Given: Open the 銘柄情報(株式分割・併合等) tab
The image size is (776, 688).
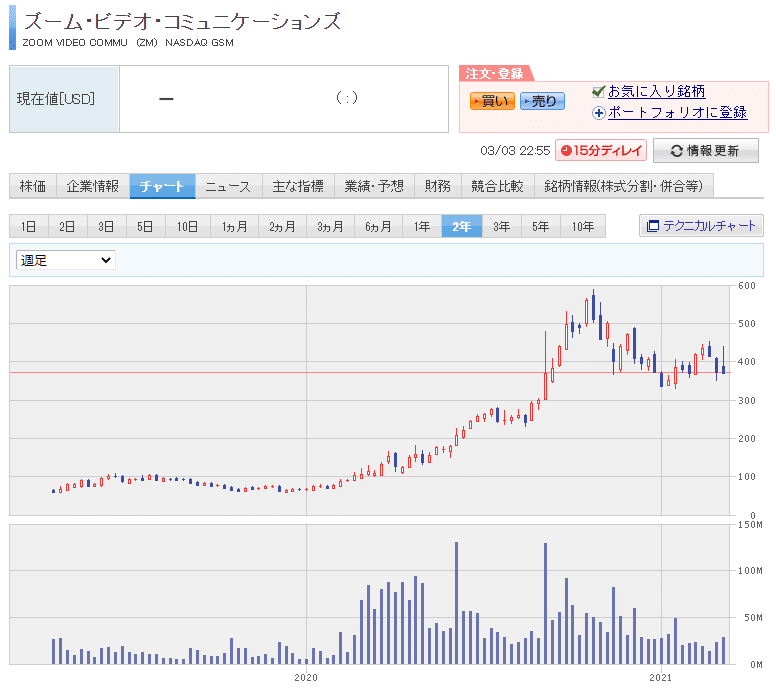Looking at the screenshot, I should pyautogui.click(x=624, y=186).
